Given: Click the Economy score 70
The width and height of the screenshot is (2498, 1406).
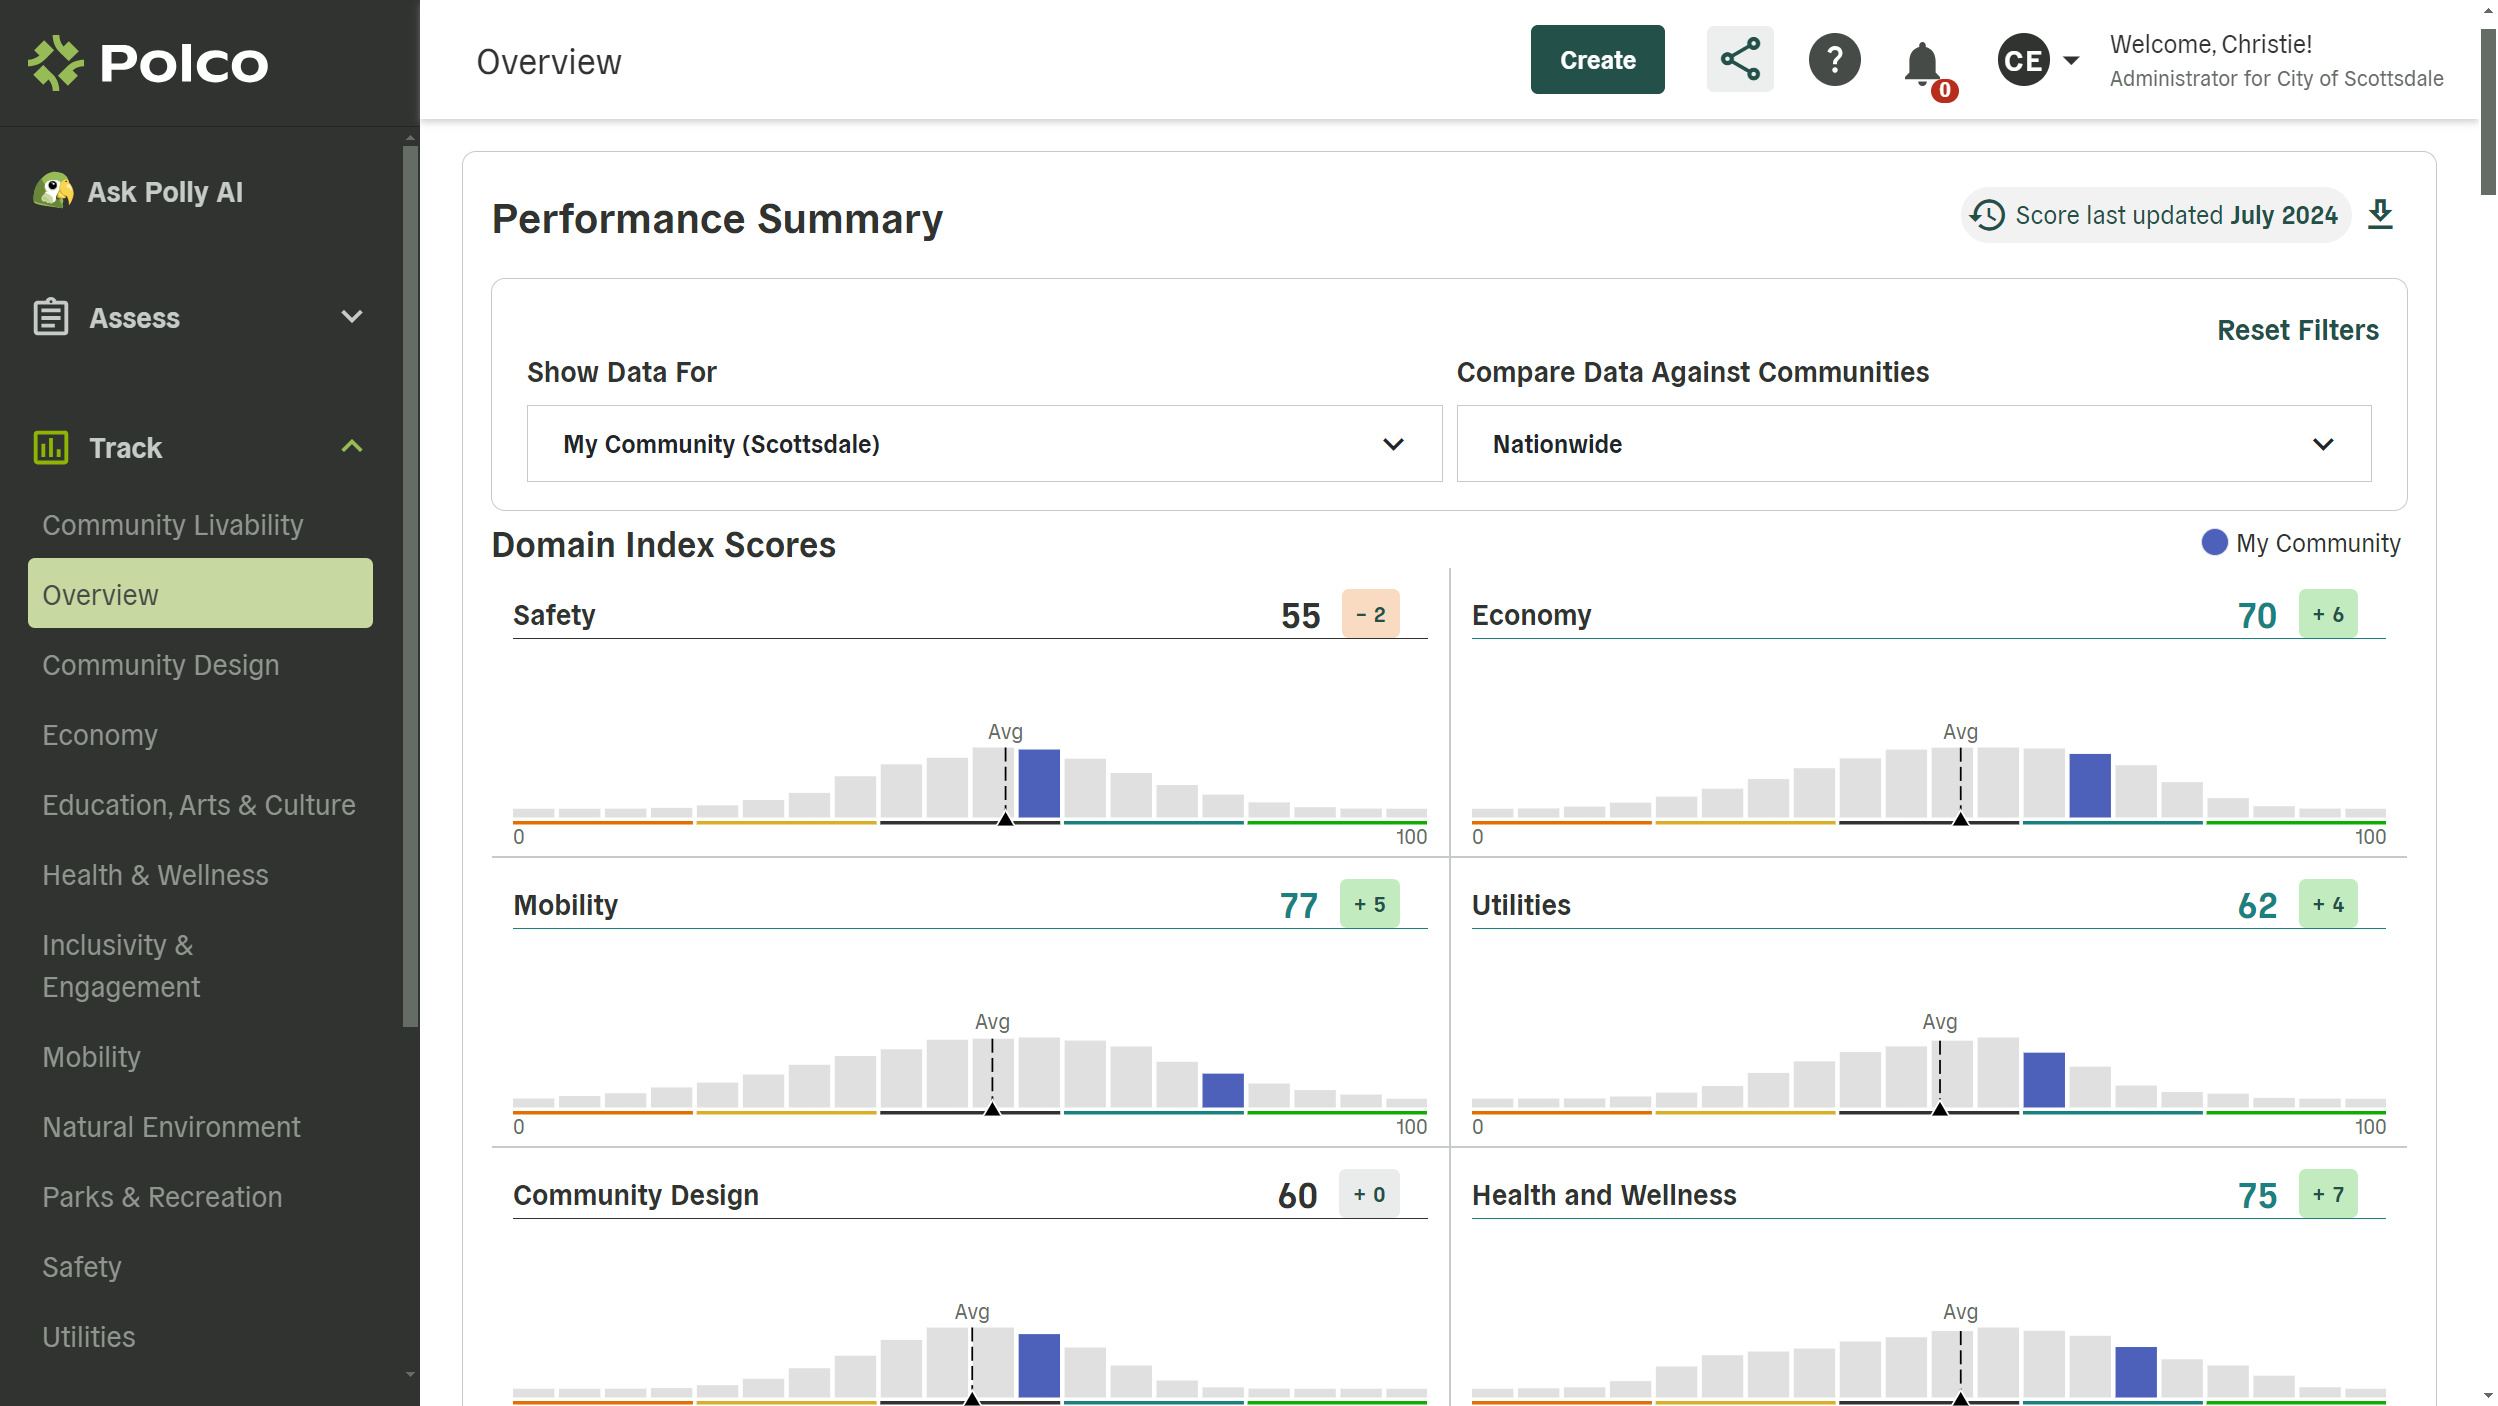Looking at the screenshot, I should 2257,615.
